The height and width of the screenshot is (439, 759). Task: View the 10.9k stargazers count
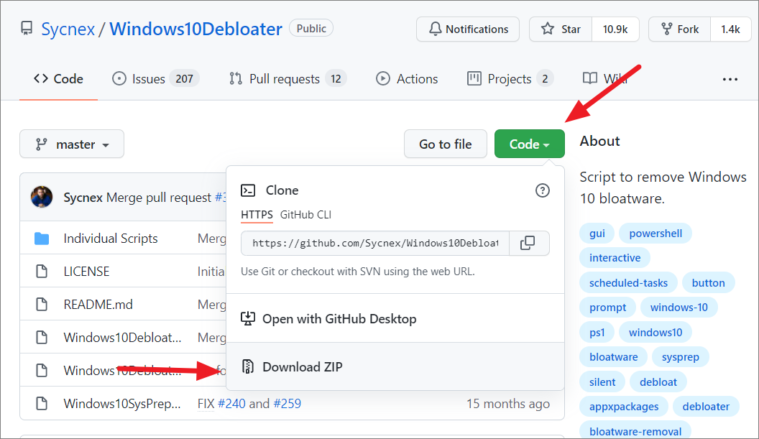615,29
